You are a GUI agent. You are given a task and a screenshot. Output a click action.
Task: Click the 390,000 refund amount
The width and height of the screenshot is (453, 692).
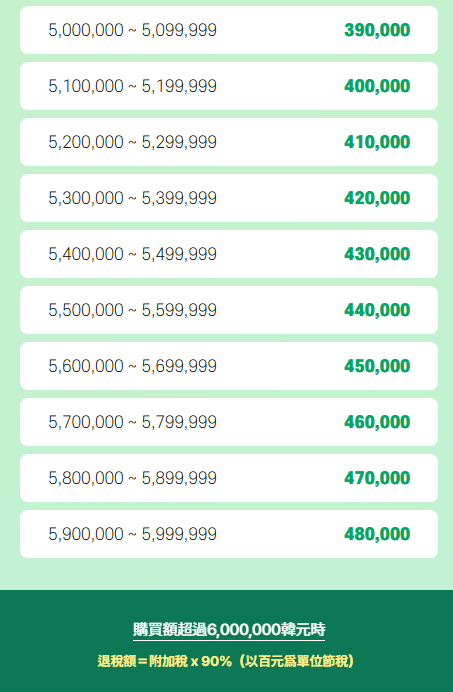(x=377, y=30)
